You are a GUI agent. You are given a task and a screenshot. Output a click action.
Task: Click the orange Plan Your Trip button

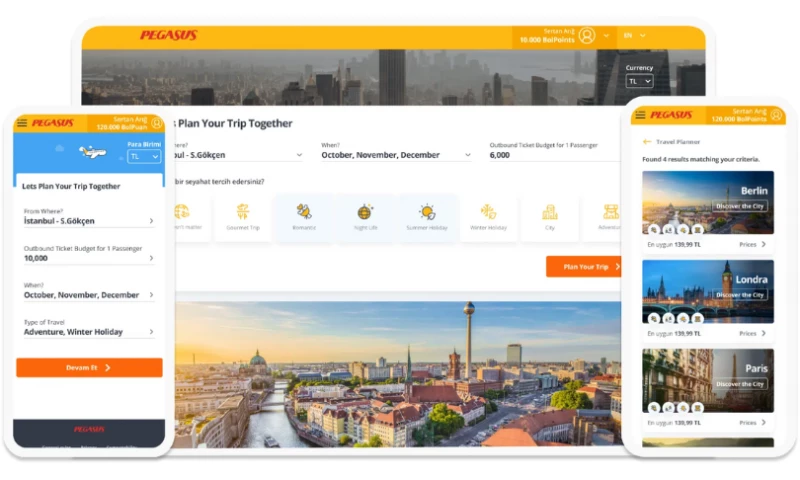click(584, 266)
